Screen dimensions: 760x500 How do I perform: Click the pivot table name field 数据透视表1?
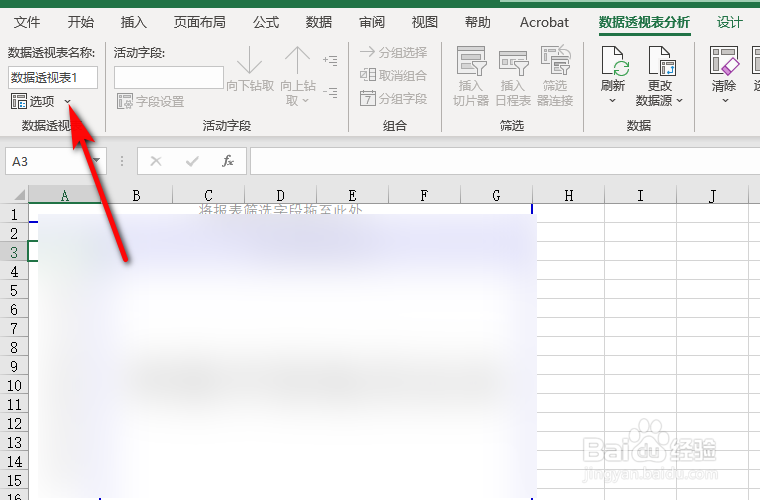[53, 78]
